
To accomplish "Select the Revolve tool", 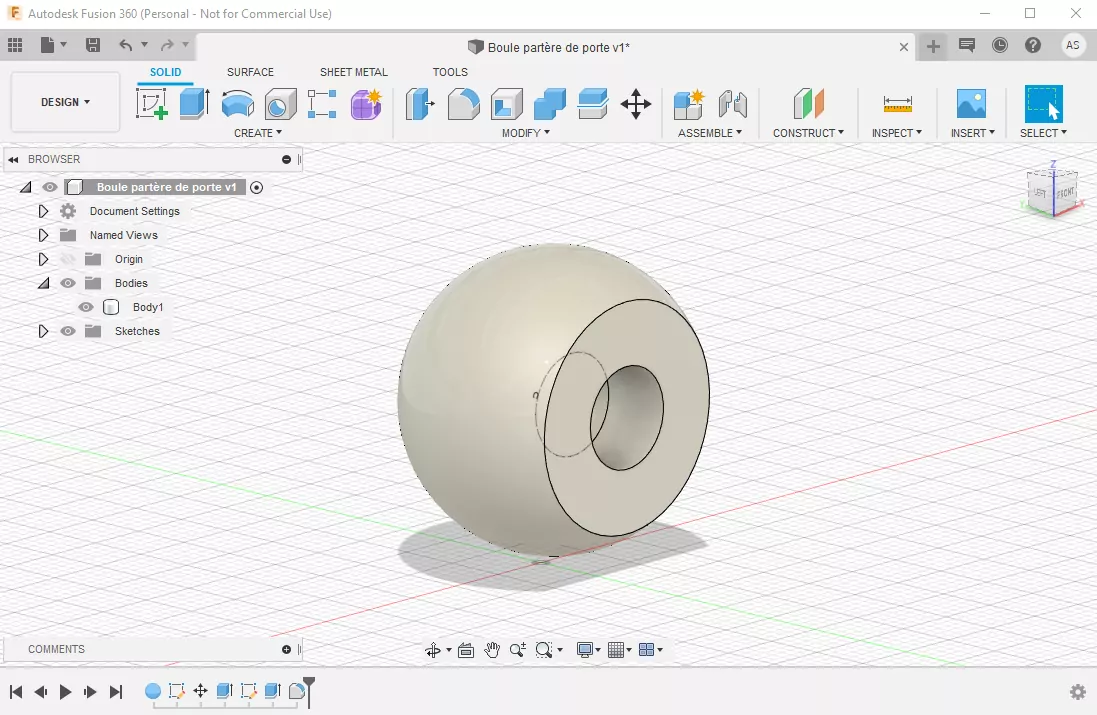I will coord(237,104).
